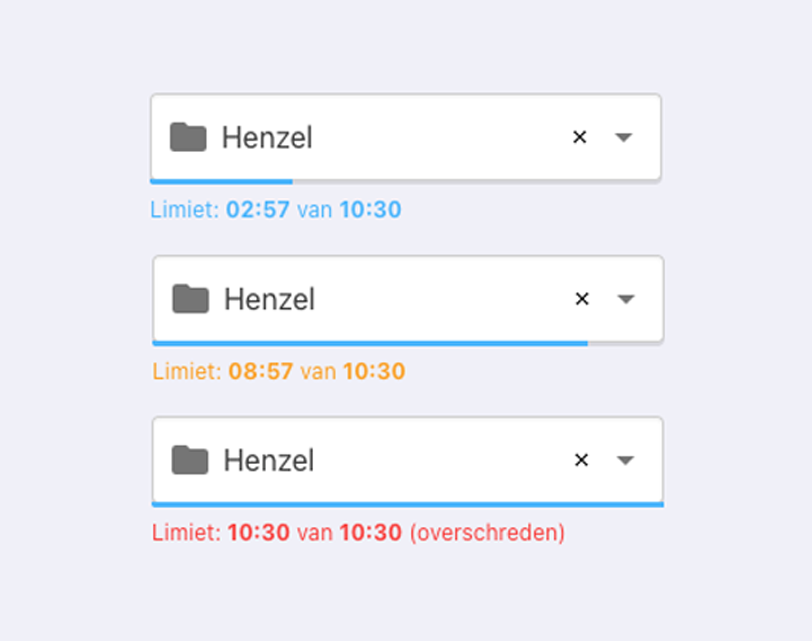Click the full progress bar under the last Henzel field
This screenshot has width=812, height=641.
coord(405,502)
